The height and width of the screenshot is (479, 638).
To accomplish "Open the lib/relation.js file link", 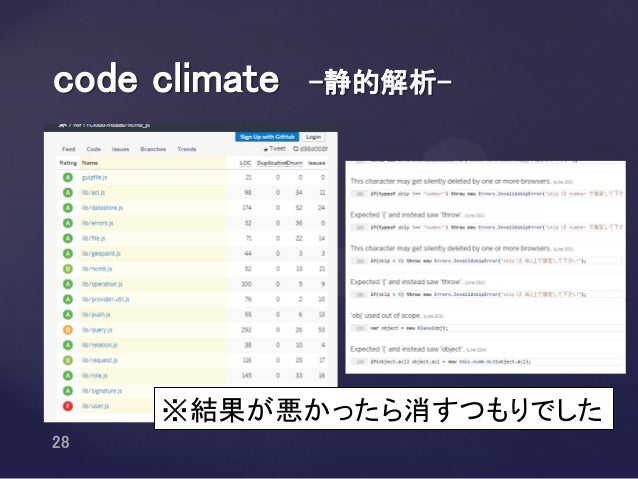I will pos(99,345).
